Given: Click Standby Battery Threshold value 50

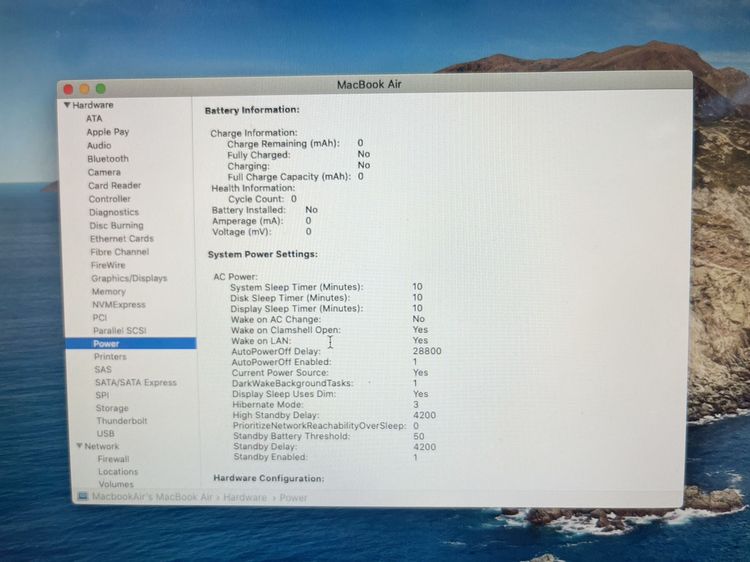Looking at the screenshot, I should pyautogui.click(x=419, y=436).
